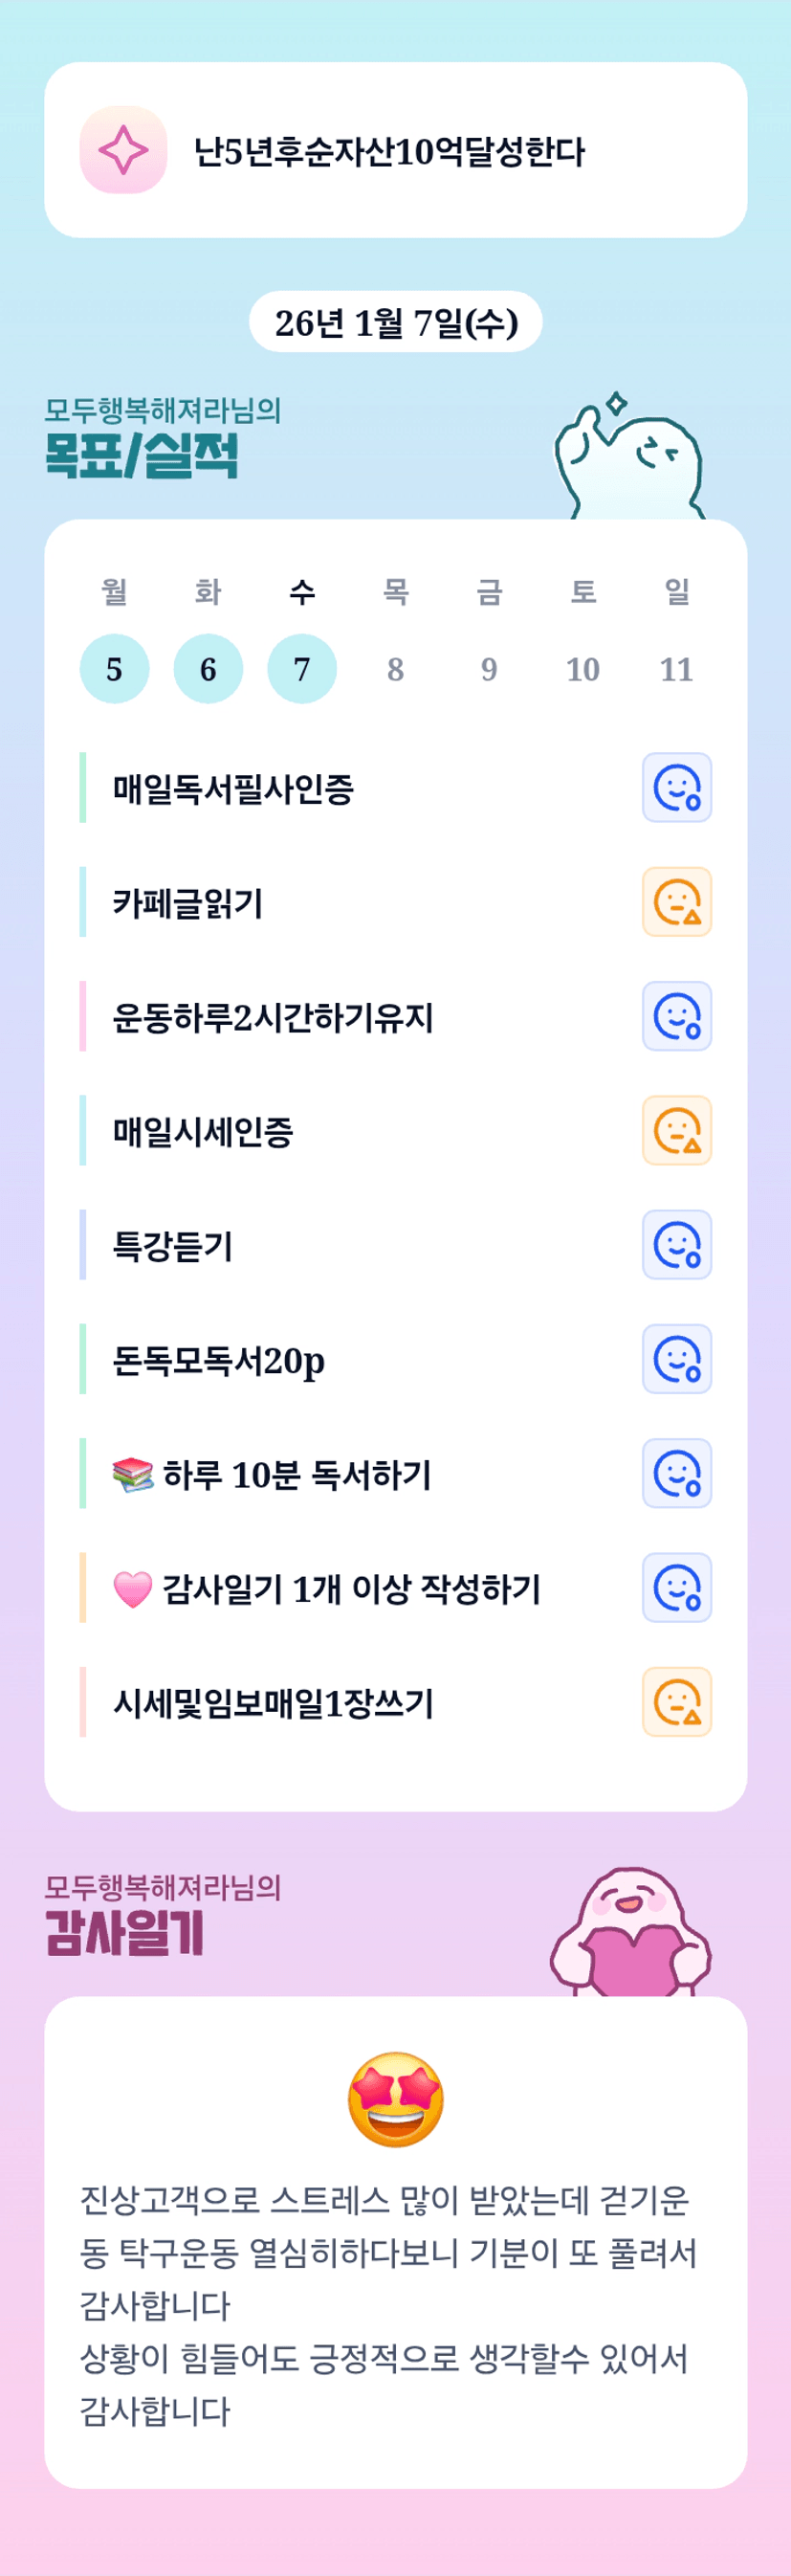Tap the status icon for 하루 10분 독서하기
This screenshot has width=791, height=2576.
click(676, 1473)
